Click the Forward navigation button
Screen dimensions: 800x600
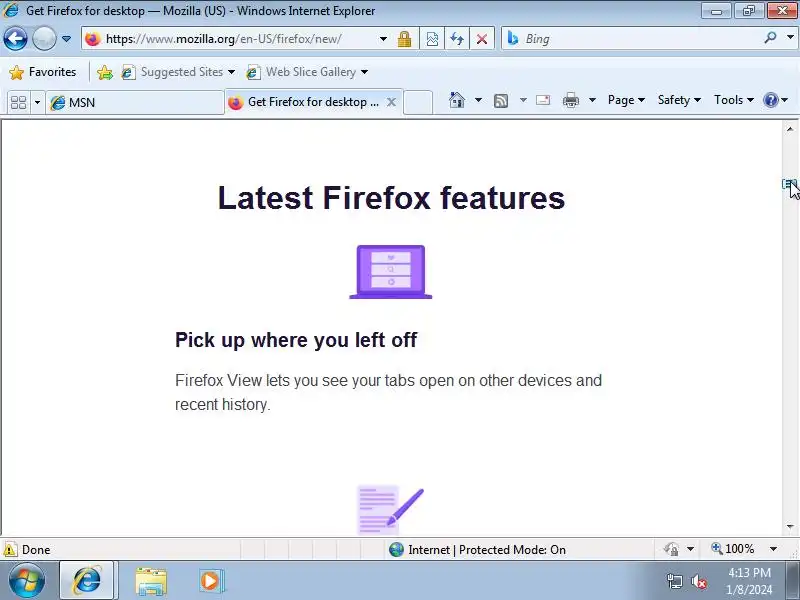pyautogui.click(x=44, y=38)
